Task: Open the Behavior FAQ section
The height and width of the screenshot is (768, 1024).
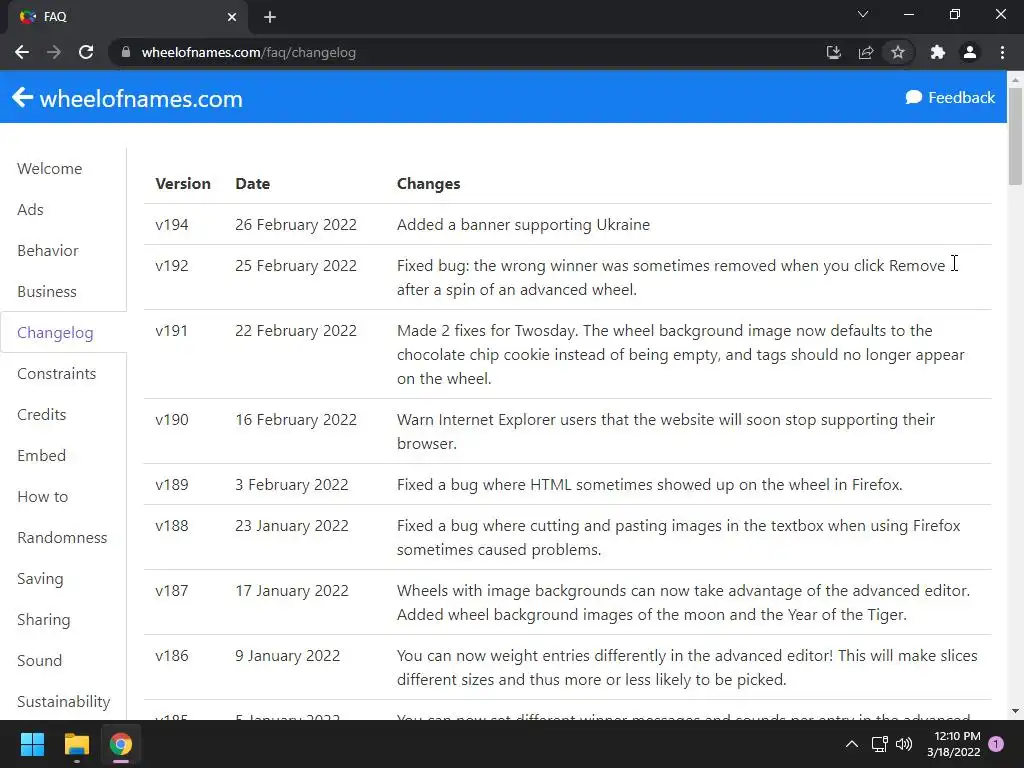Action: (48, 251)
